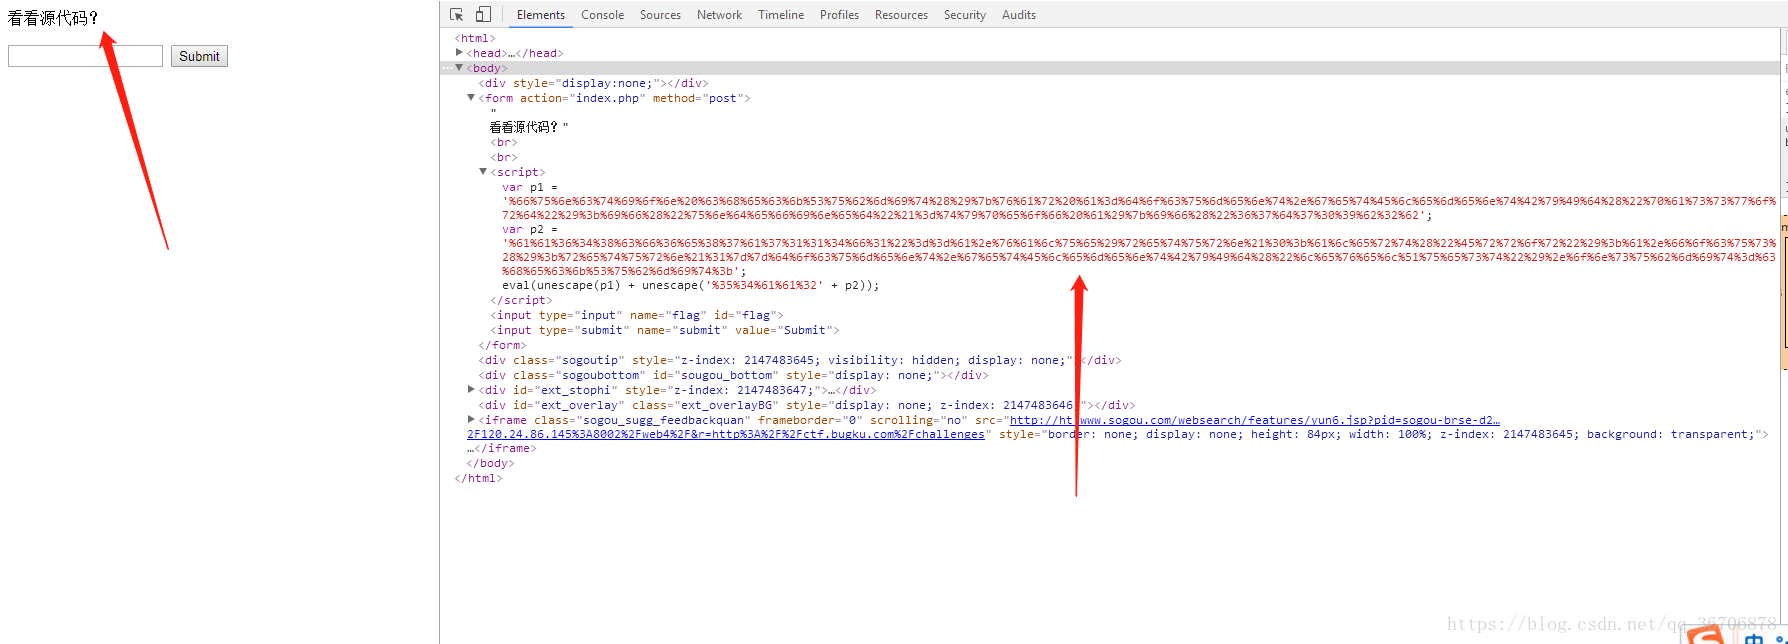1788x644 pixels.
Task: Select the closing form tag row
Action: coord(502,345)
